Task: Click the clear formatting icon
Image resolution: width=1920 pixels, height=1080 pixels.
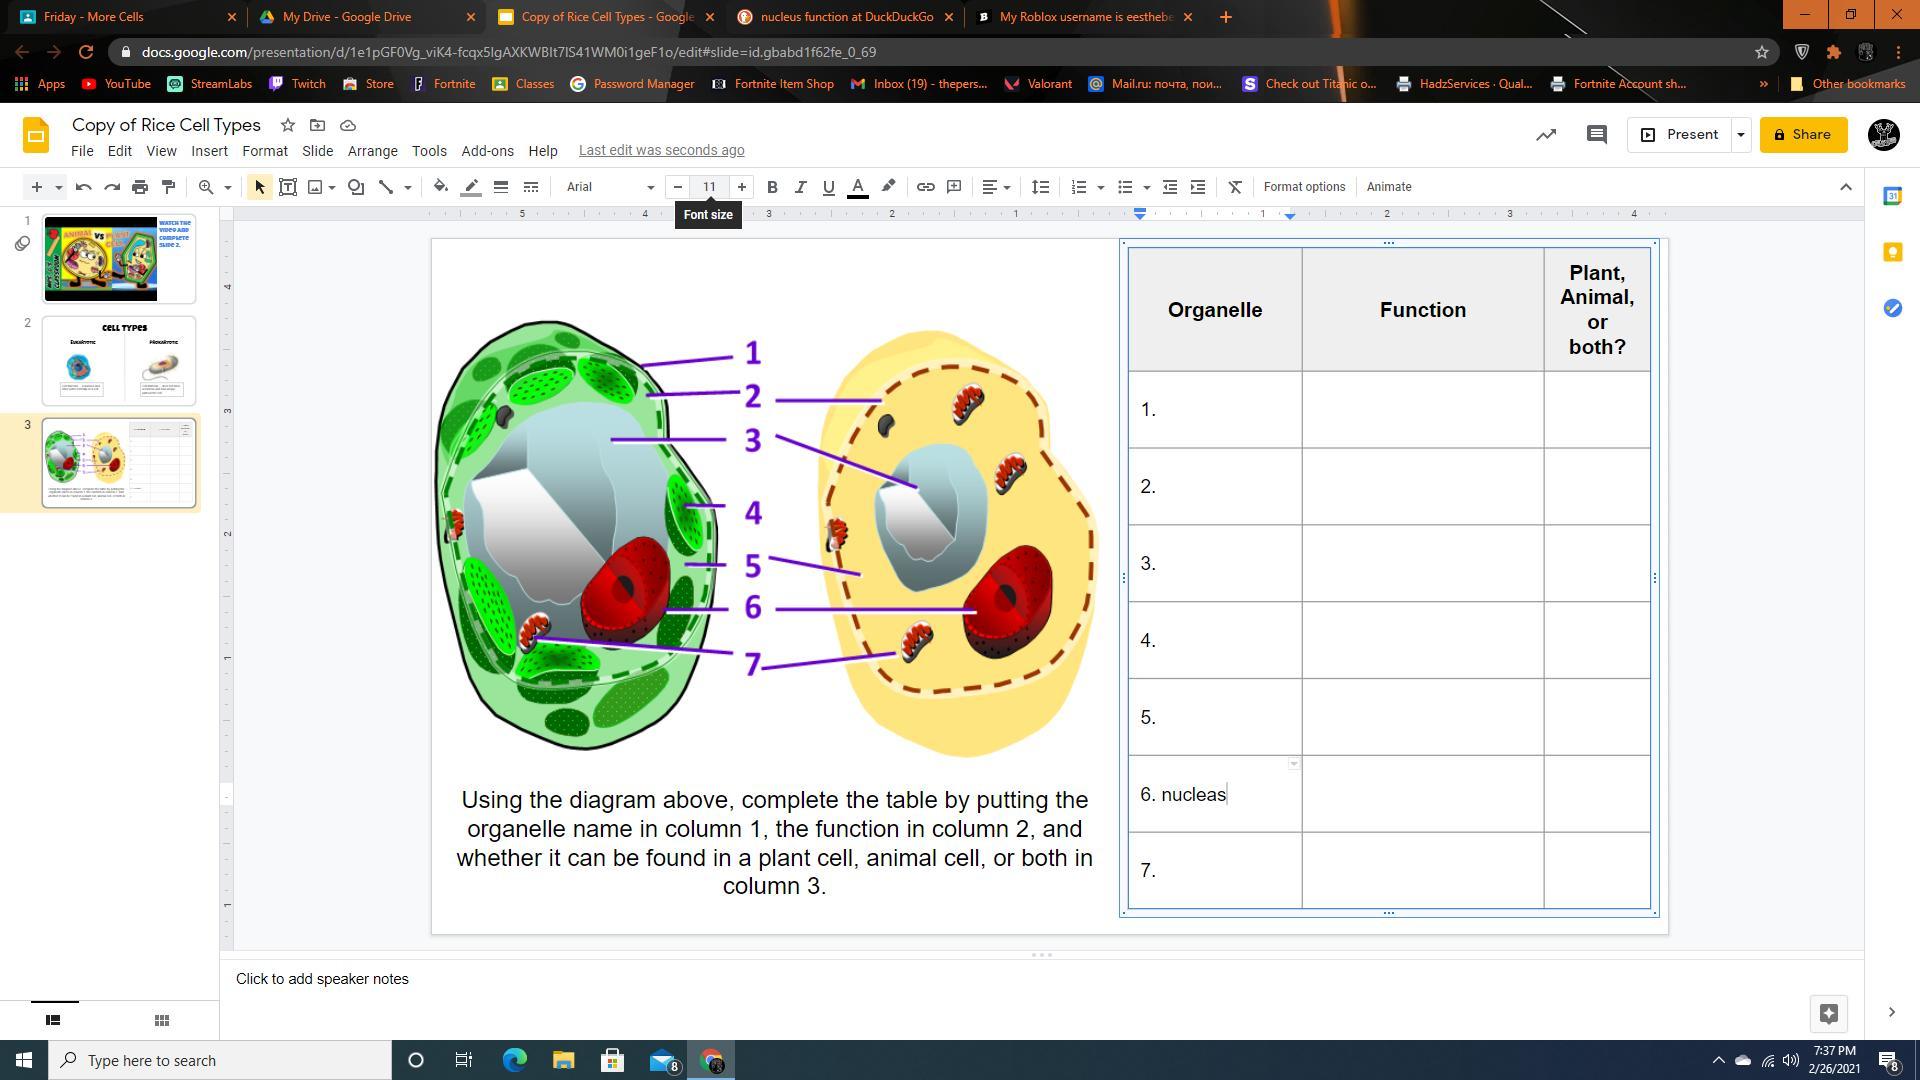Action: [1235, 187]
